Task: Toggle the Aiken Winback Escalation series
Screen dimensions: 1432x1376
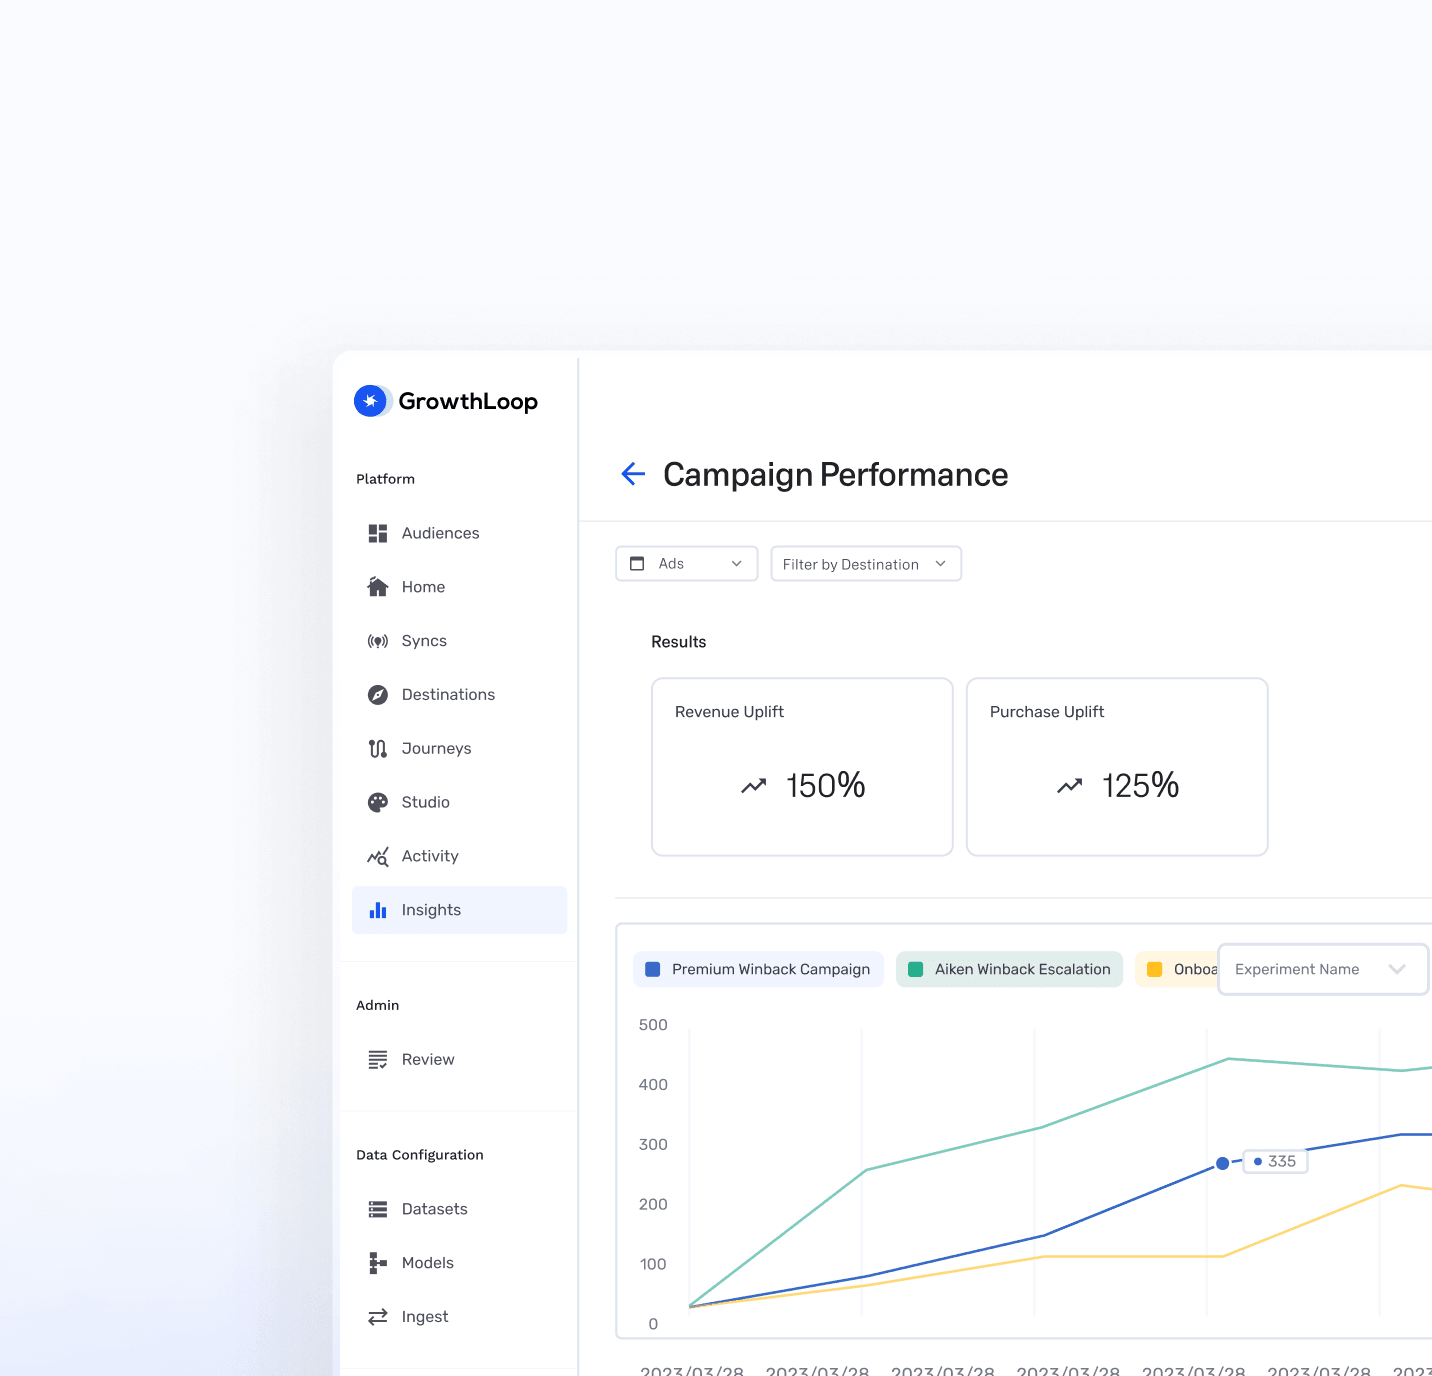Action: coord(1010,969)
